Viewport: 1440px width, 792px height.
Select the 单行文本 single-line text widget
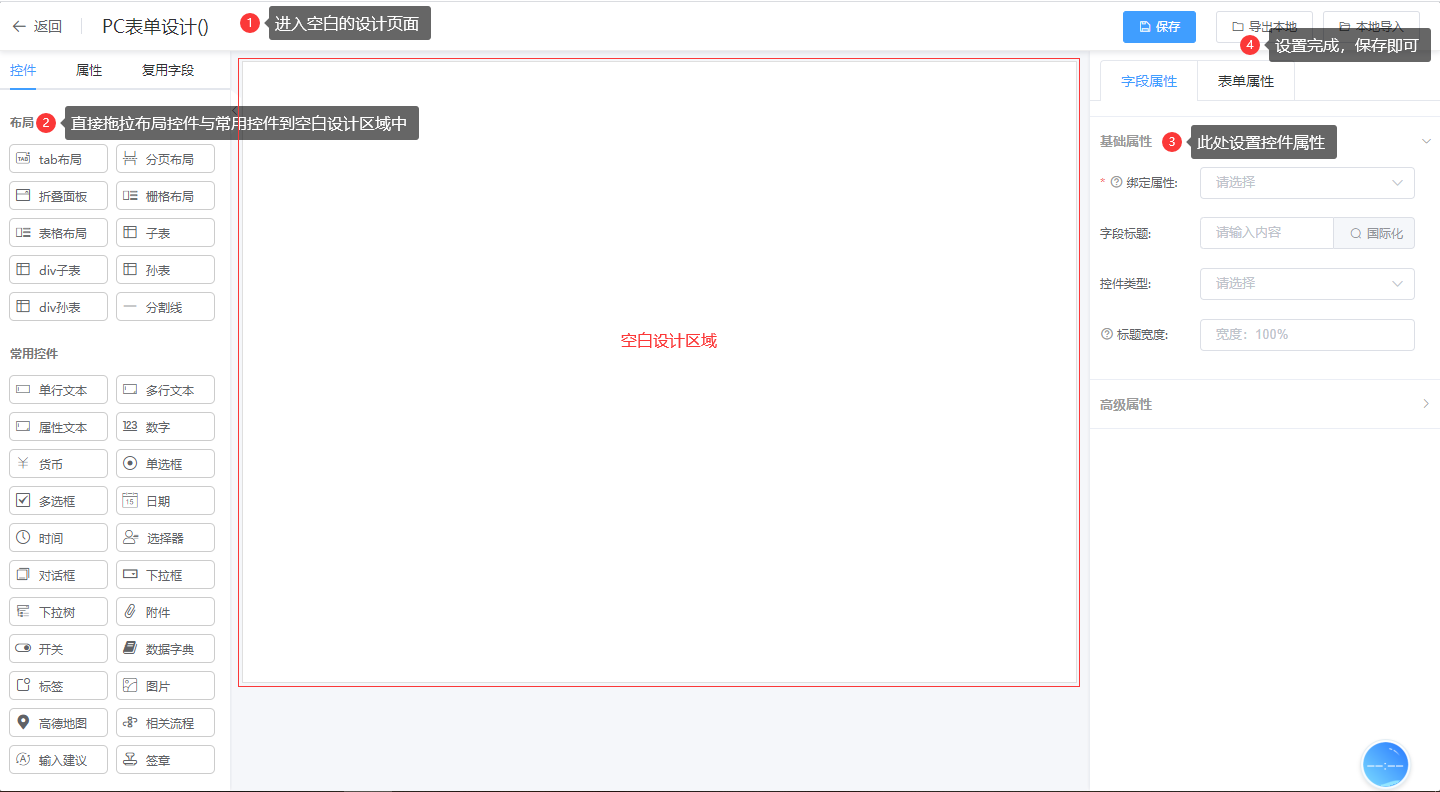(58, 390)
